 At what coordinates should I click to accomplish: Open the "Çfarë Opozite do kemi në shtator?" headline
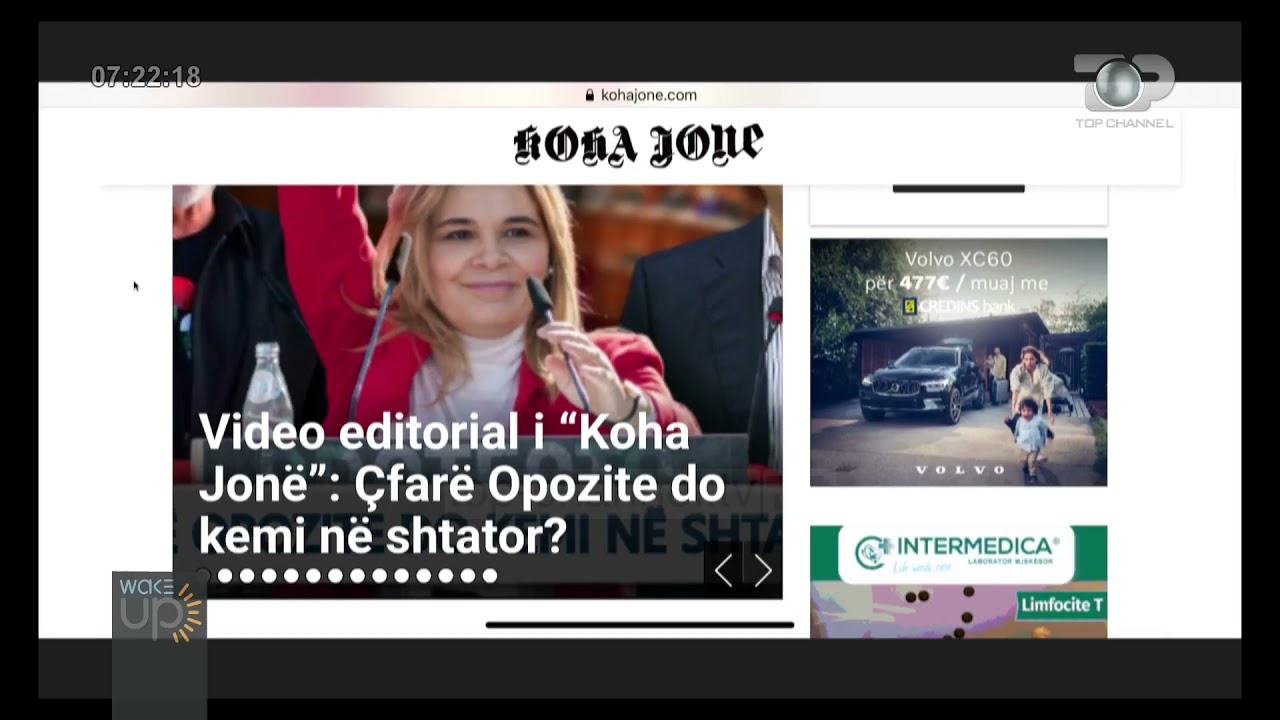tap(461, 484)
